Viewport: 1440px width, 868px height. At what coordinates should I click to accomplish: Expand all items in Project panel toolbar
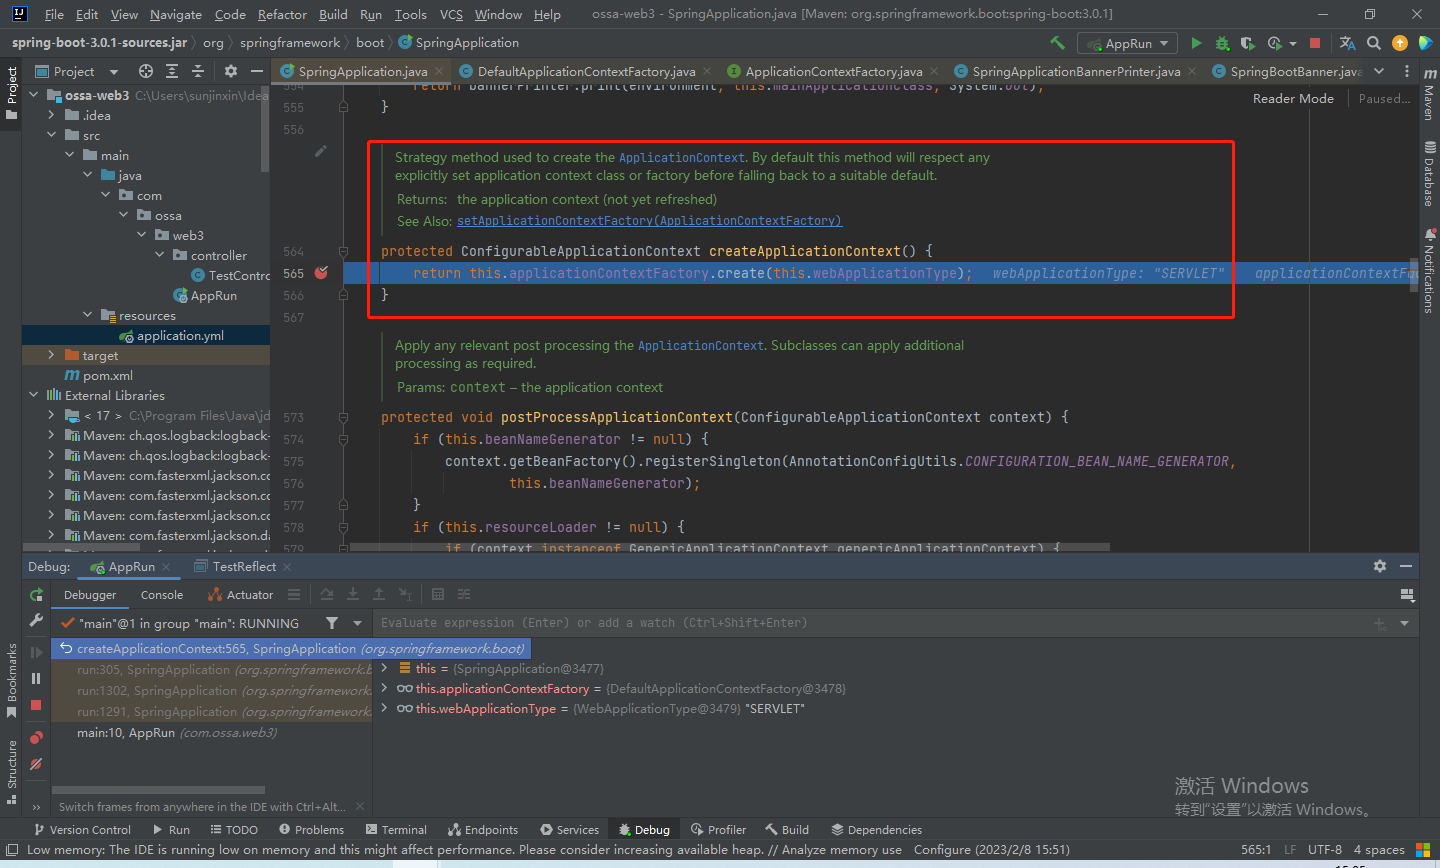pyautogui.click(x=172, y=71)
